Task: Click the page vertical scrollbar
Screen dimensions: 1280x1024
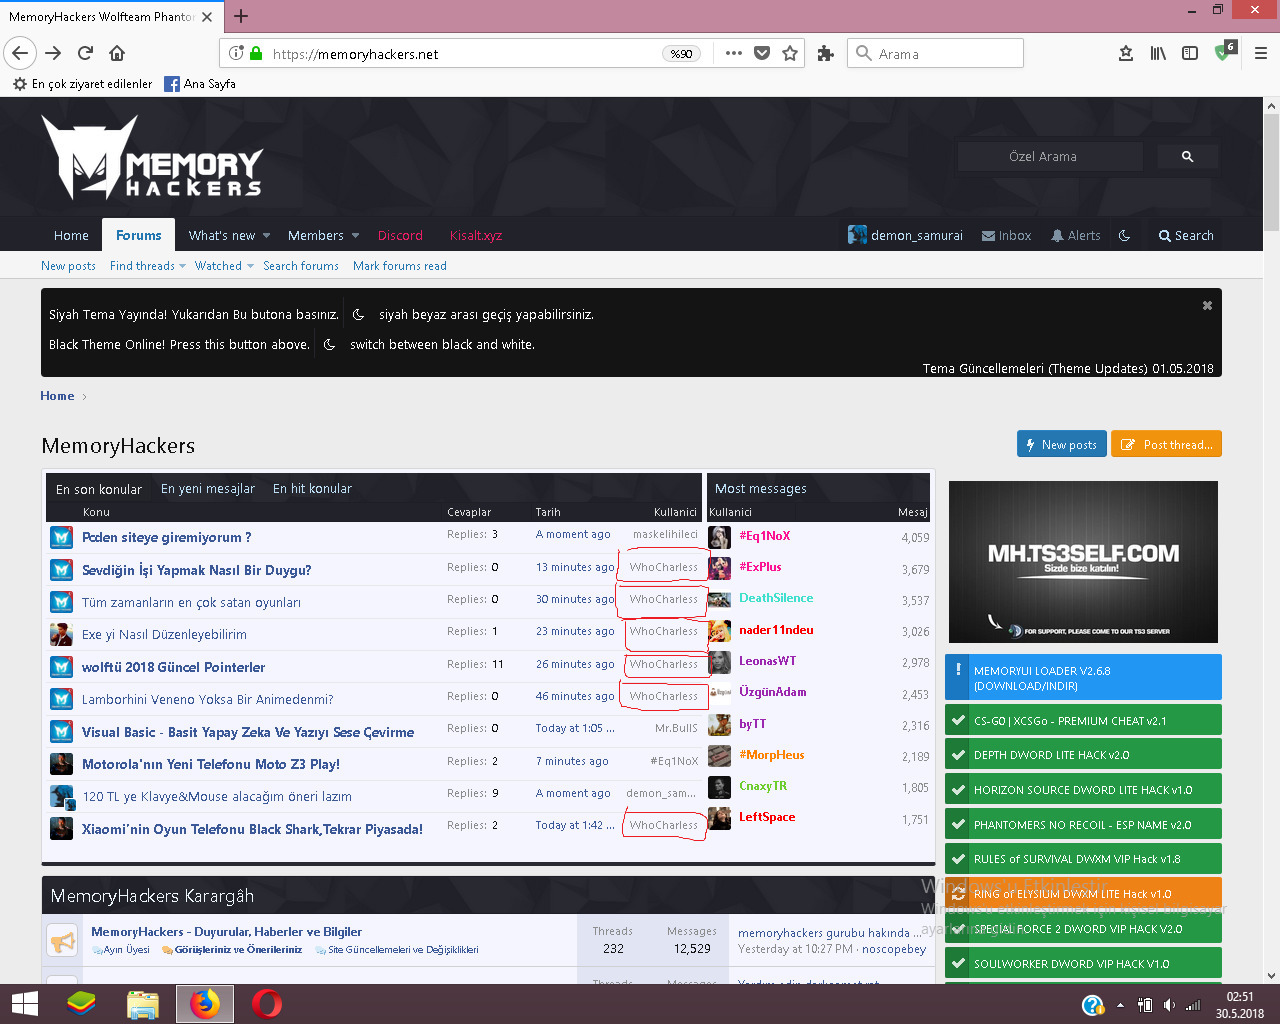Action: pyautogui.click(x=1271, y=172)
